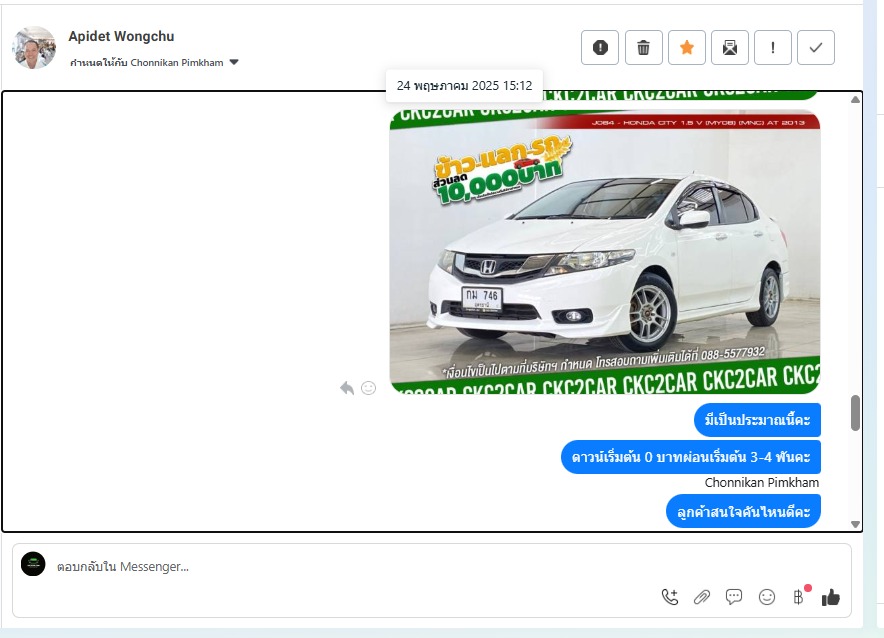Open emoji picker in reply bar
Screen dimensions: 884x638
click(x=767, y=597)
